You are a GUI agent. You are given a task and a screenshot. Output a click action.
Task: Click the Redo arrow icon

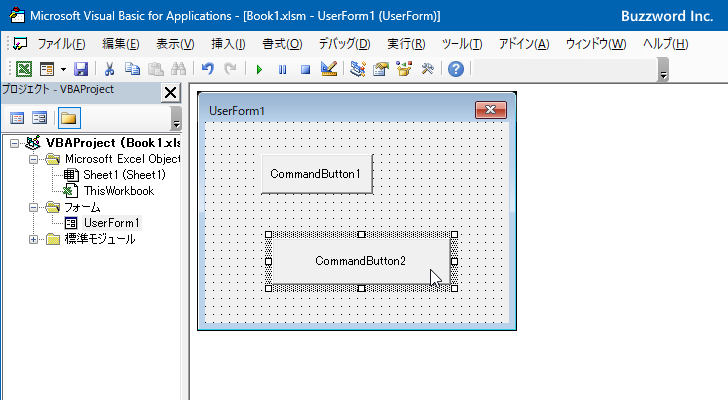230,69
